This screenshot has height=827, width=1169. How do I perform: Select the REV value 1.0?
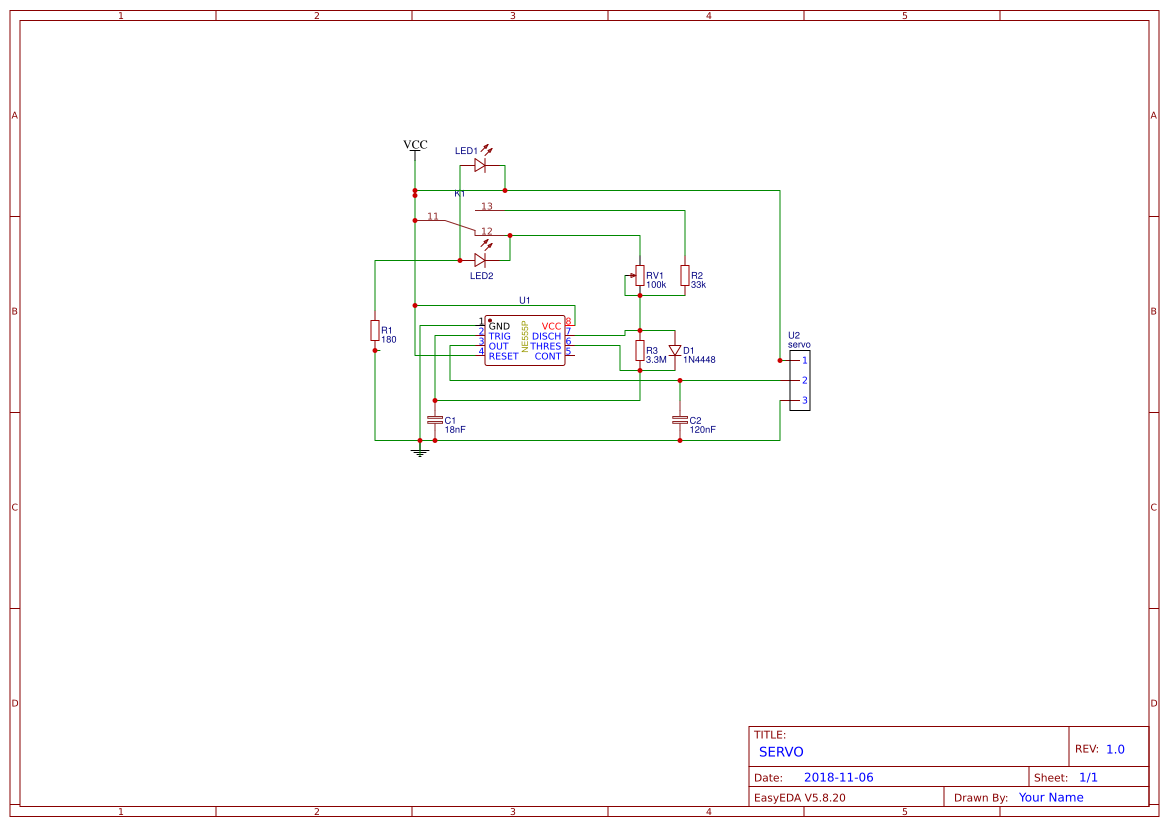click(x=1115, y=749)
